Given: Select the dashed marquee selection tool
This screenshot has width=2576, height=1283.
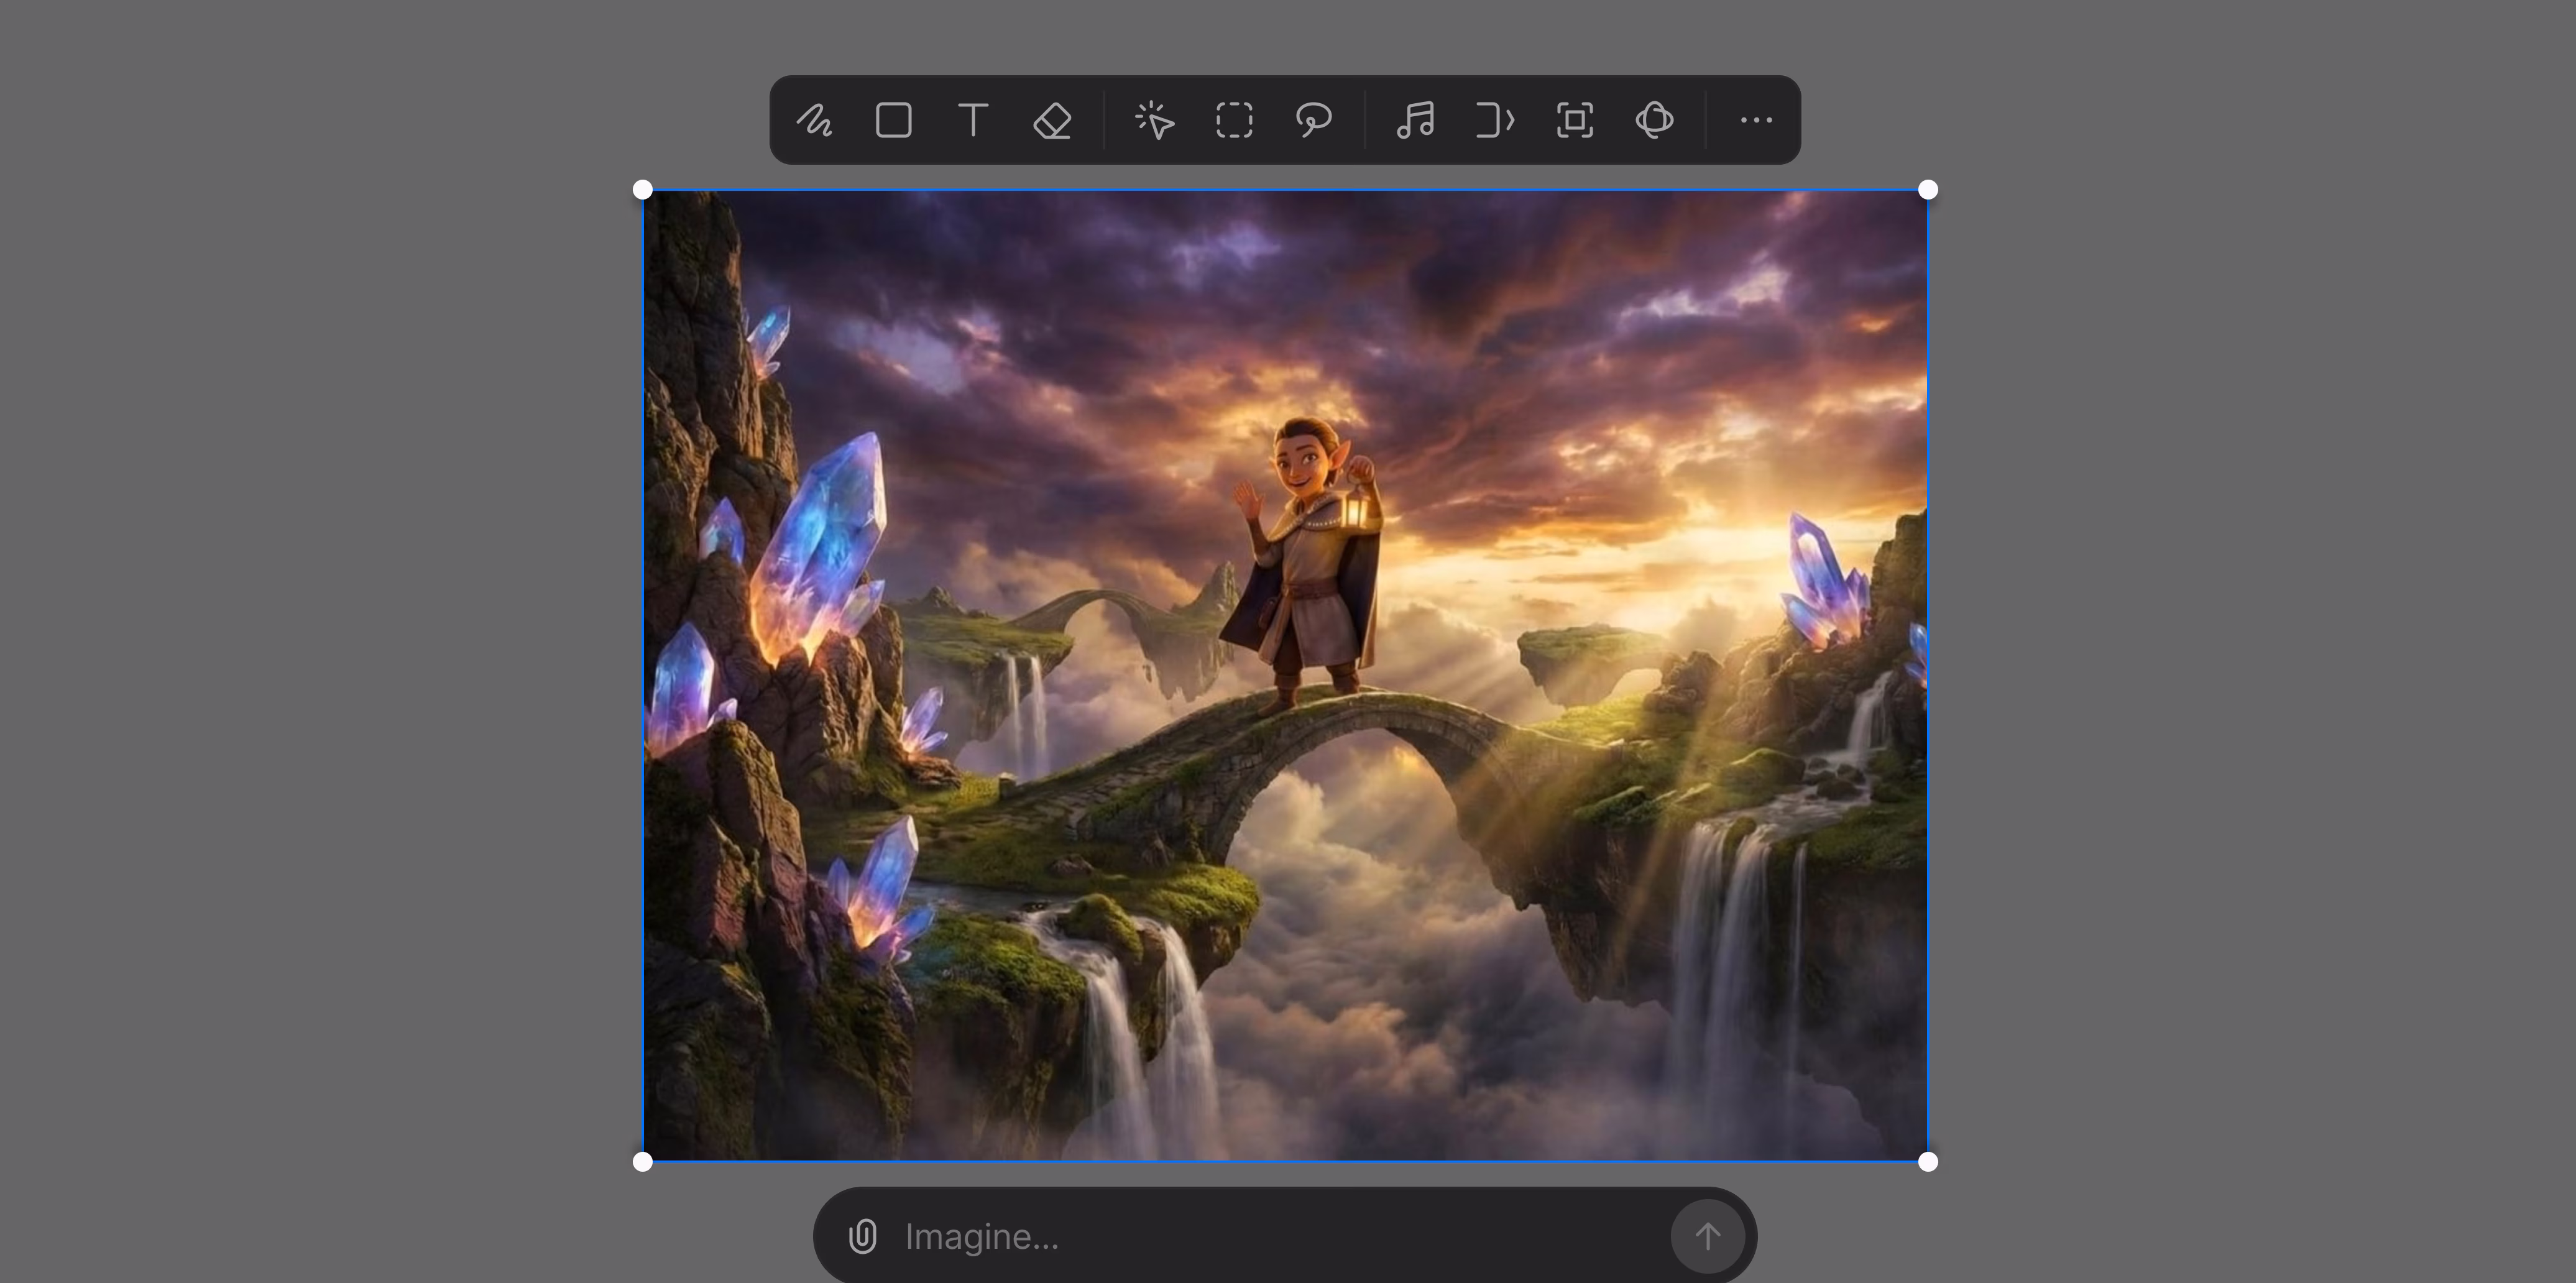Looking at the screenshot, I should [1234, 121].
